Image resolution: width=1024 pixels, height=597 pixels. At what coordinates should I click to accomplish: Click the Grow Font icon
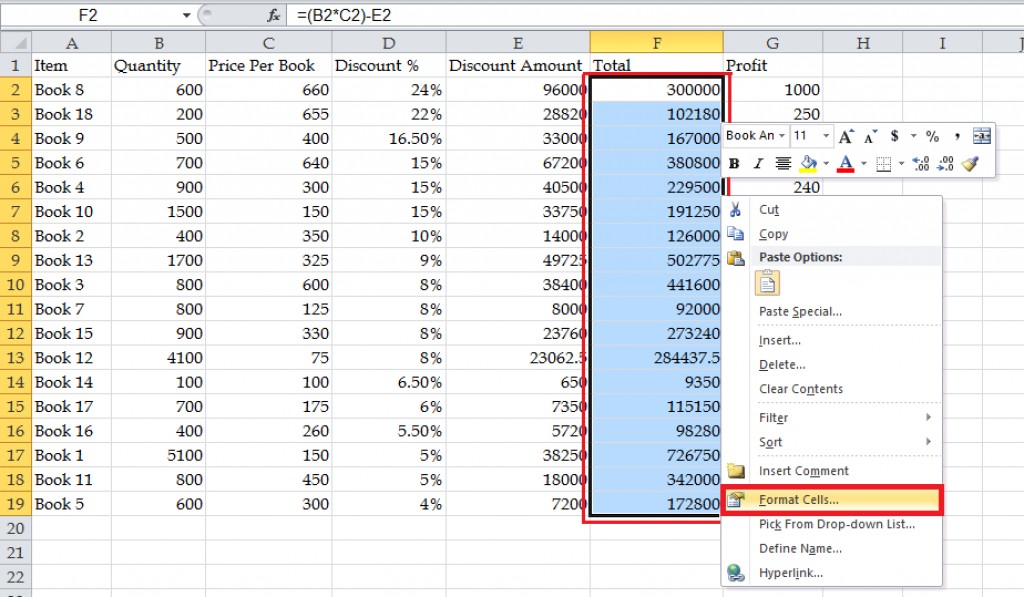pos(846,135)
